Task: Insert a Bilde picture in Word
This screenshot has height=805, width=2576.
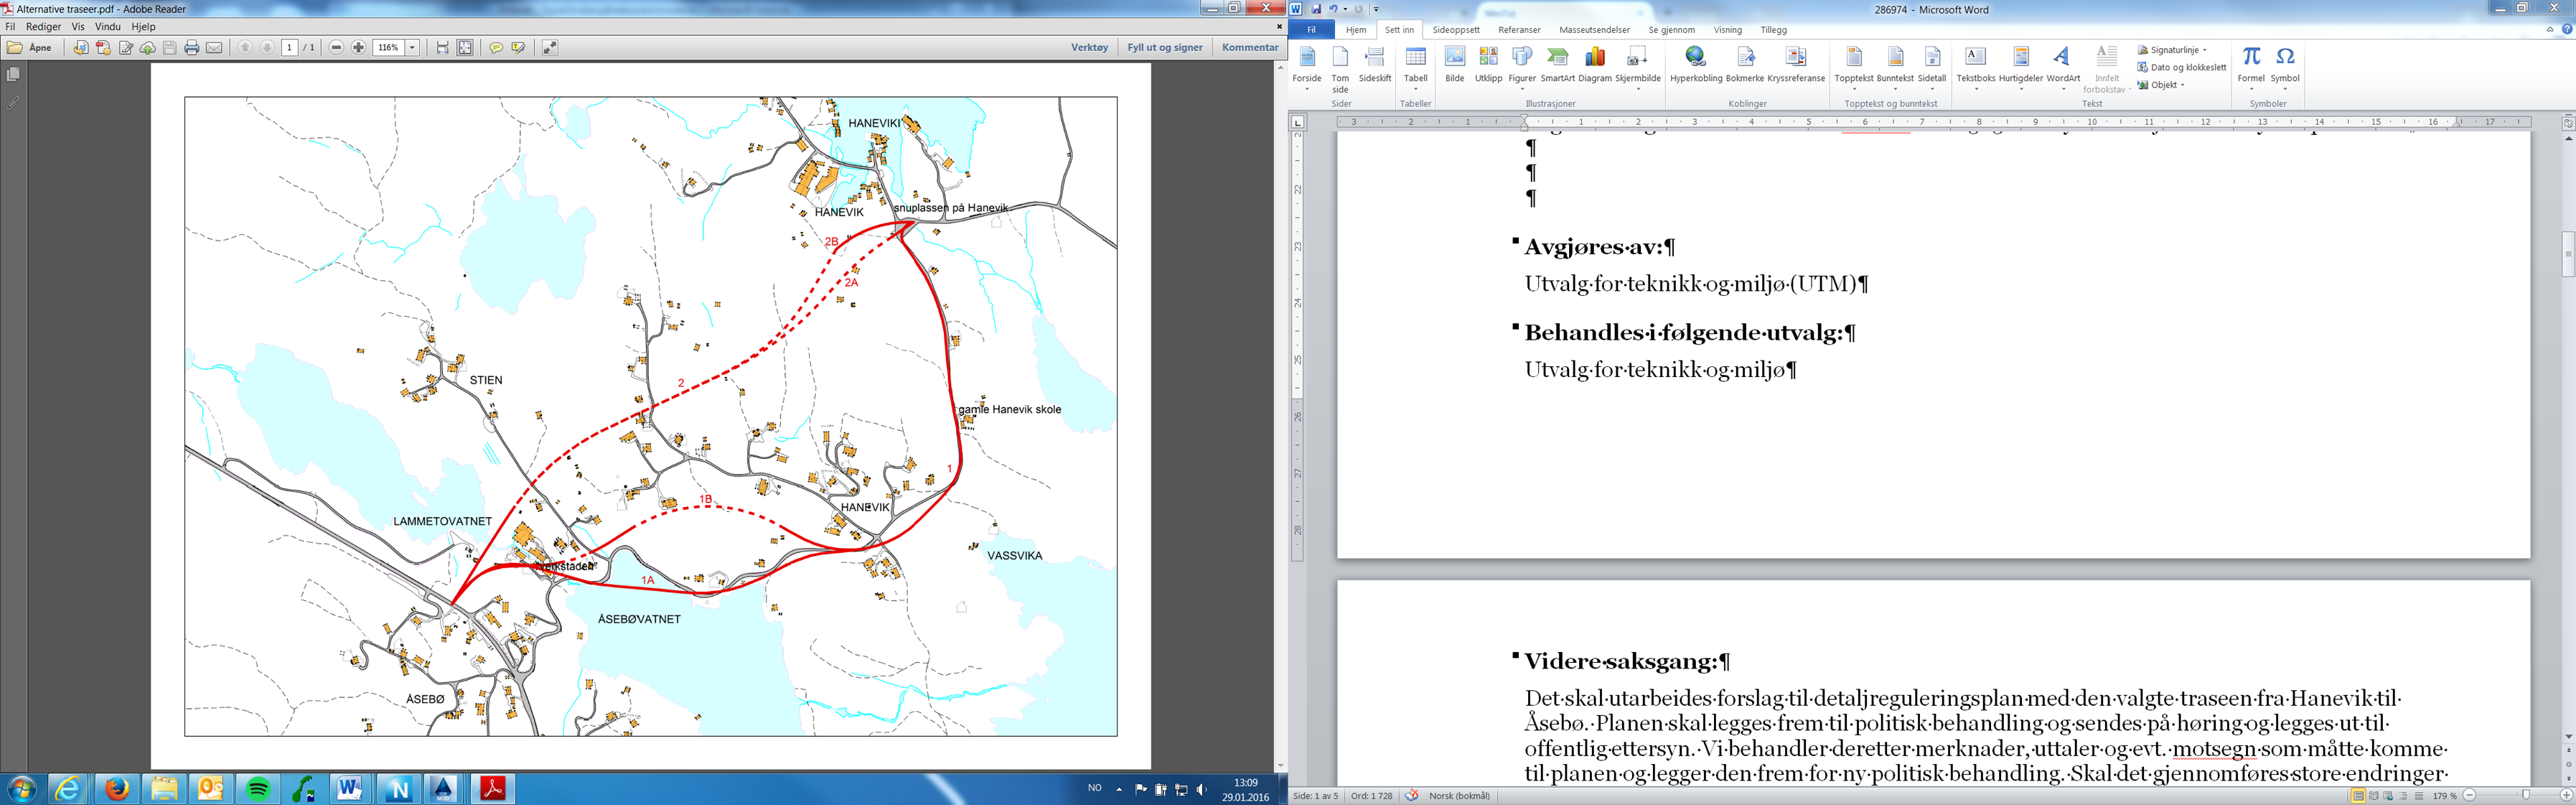Action: pos(1455,65)
